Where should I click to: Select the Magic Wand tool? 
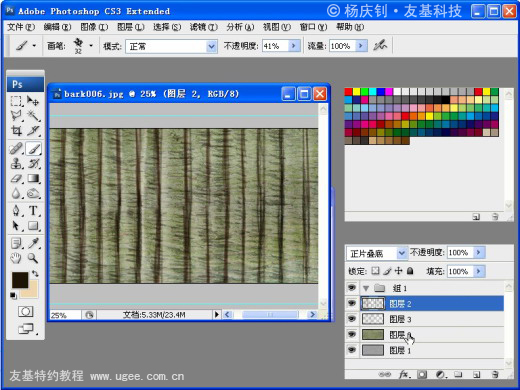(33, 116)
